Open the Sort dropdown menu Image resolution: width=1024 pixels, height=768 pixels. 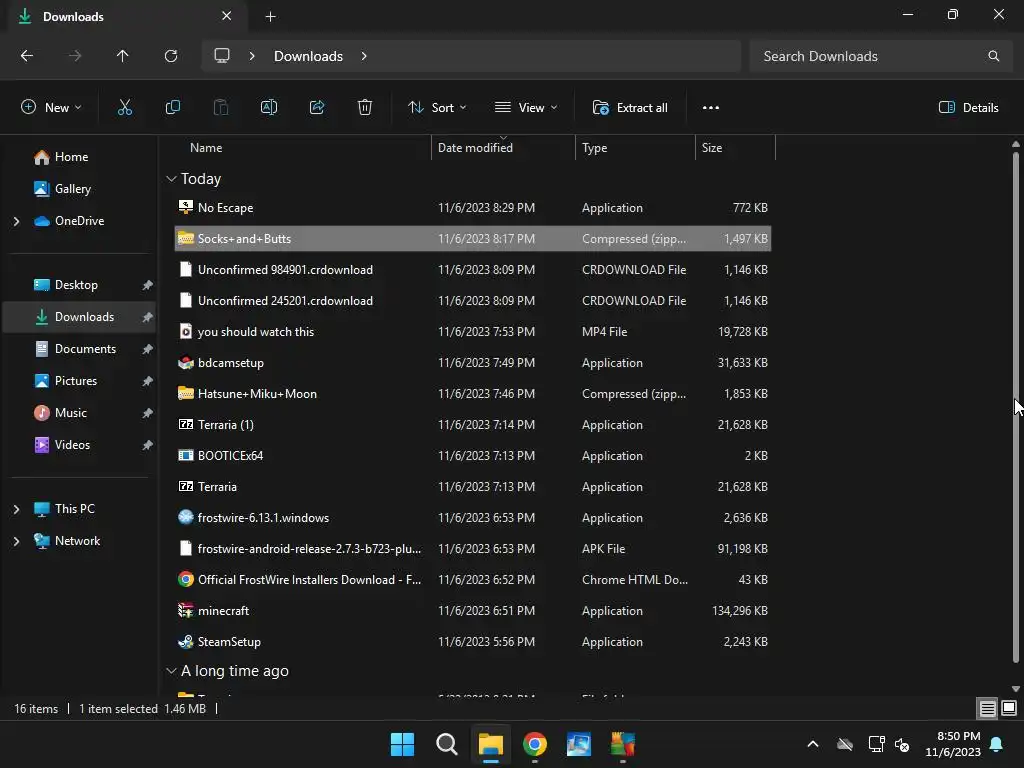click(437, 108)
